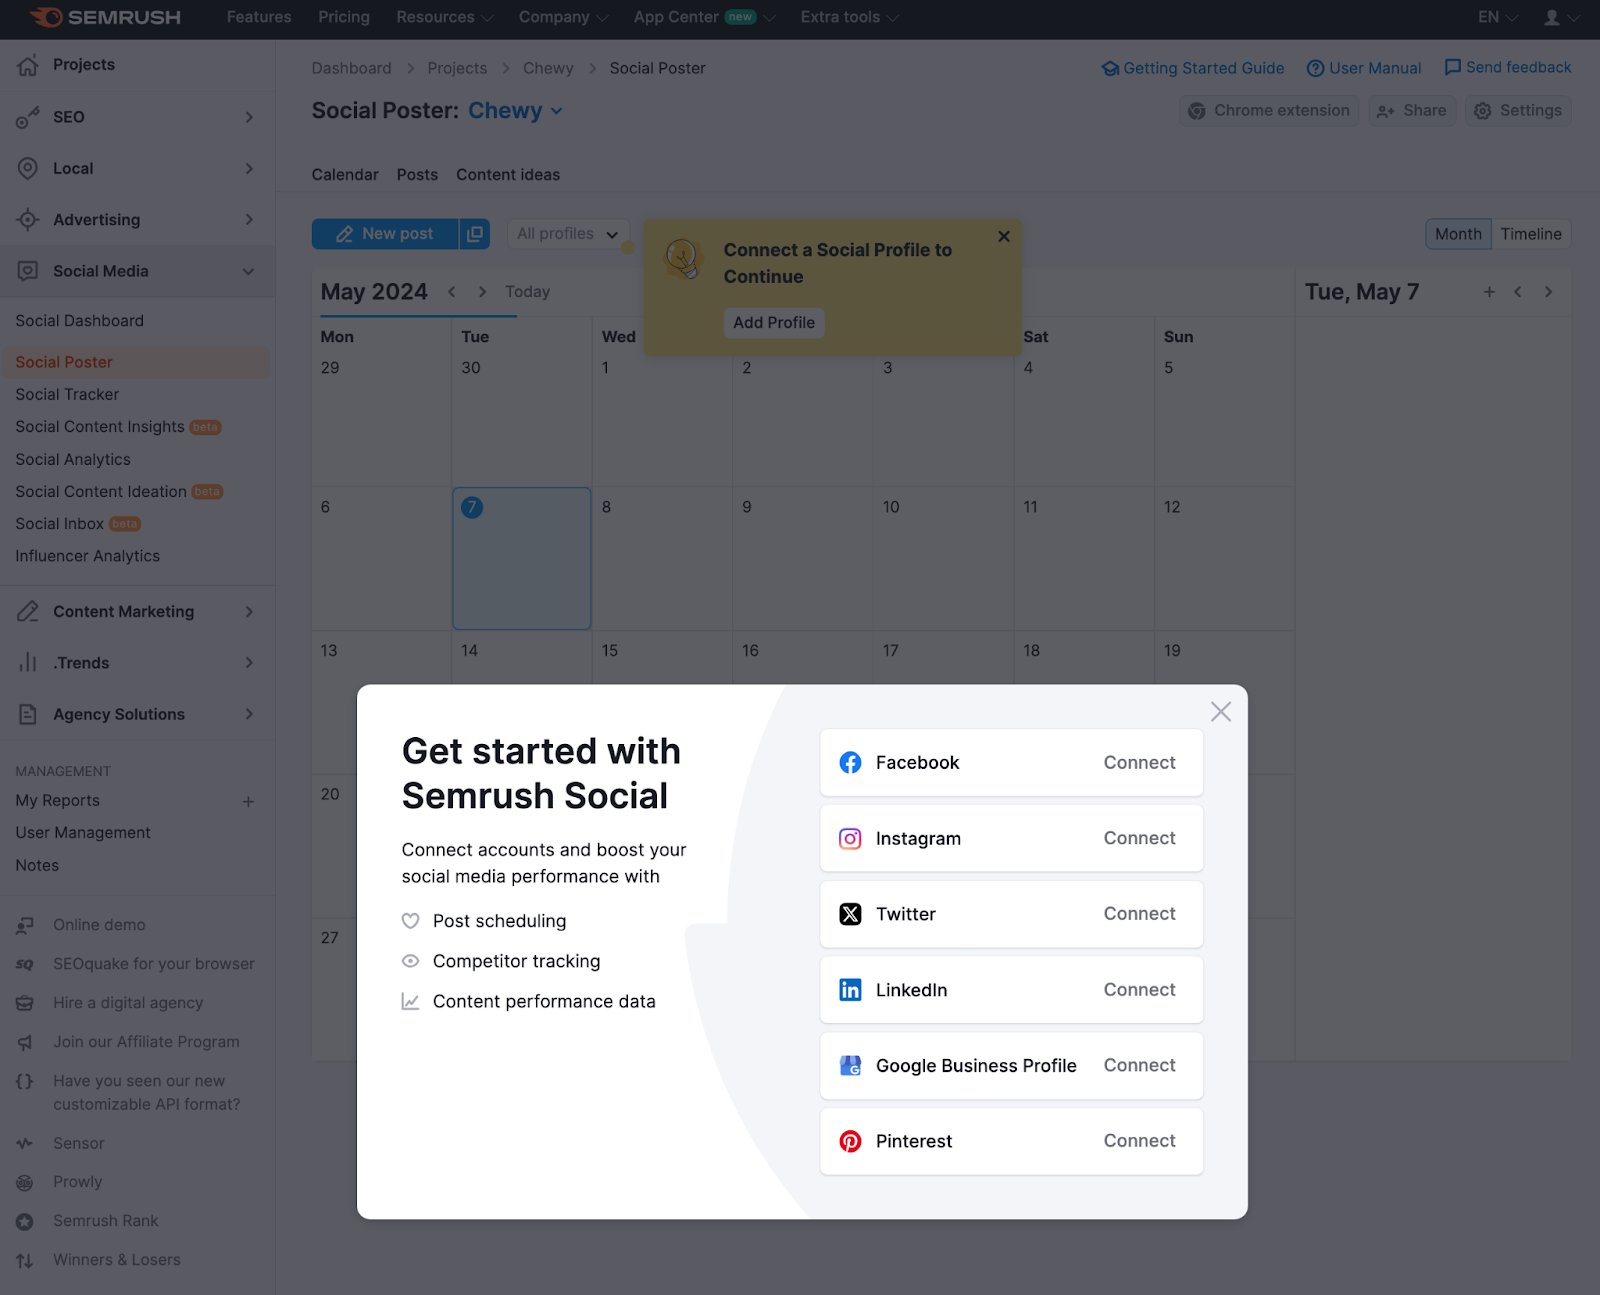Open Features in top navigation

(259, 17)
